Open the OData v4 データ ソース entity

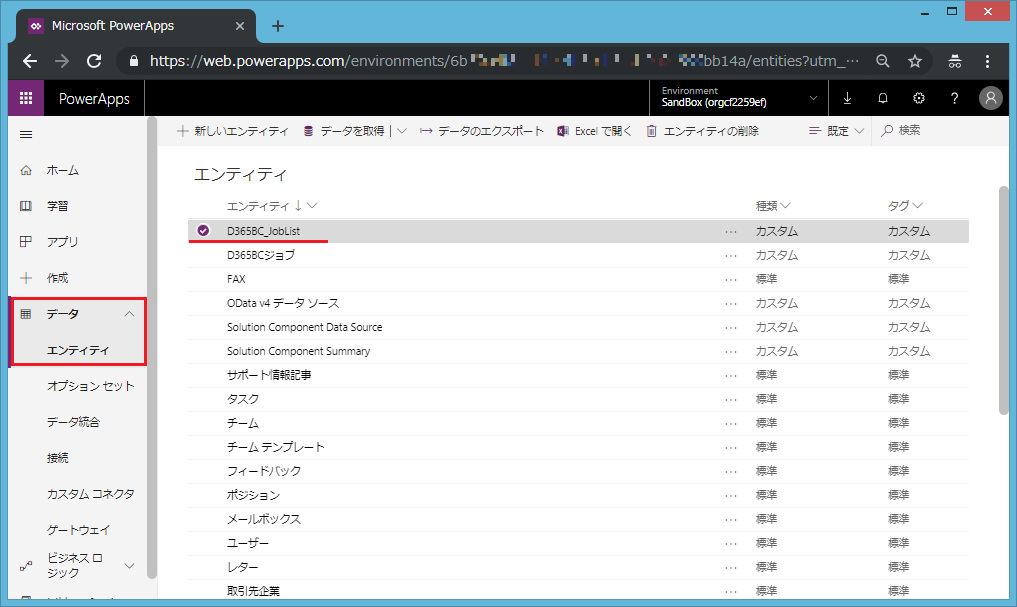(283, 304)
